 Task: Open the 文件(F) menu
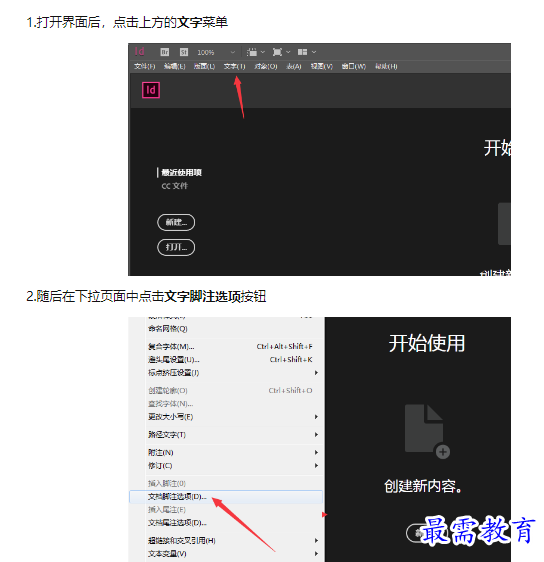point(145,66)
